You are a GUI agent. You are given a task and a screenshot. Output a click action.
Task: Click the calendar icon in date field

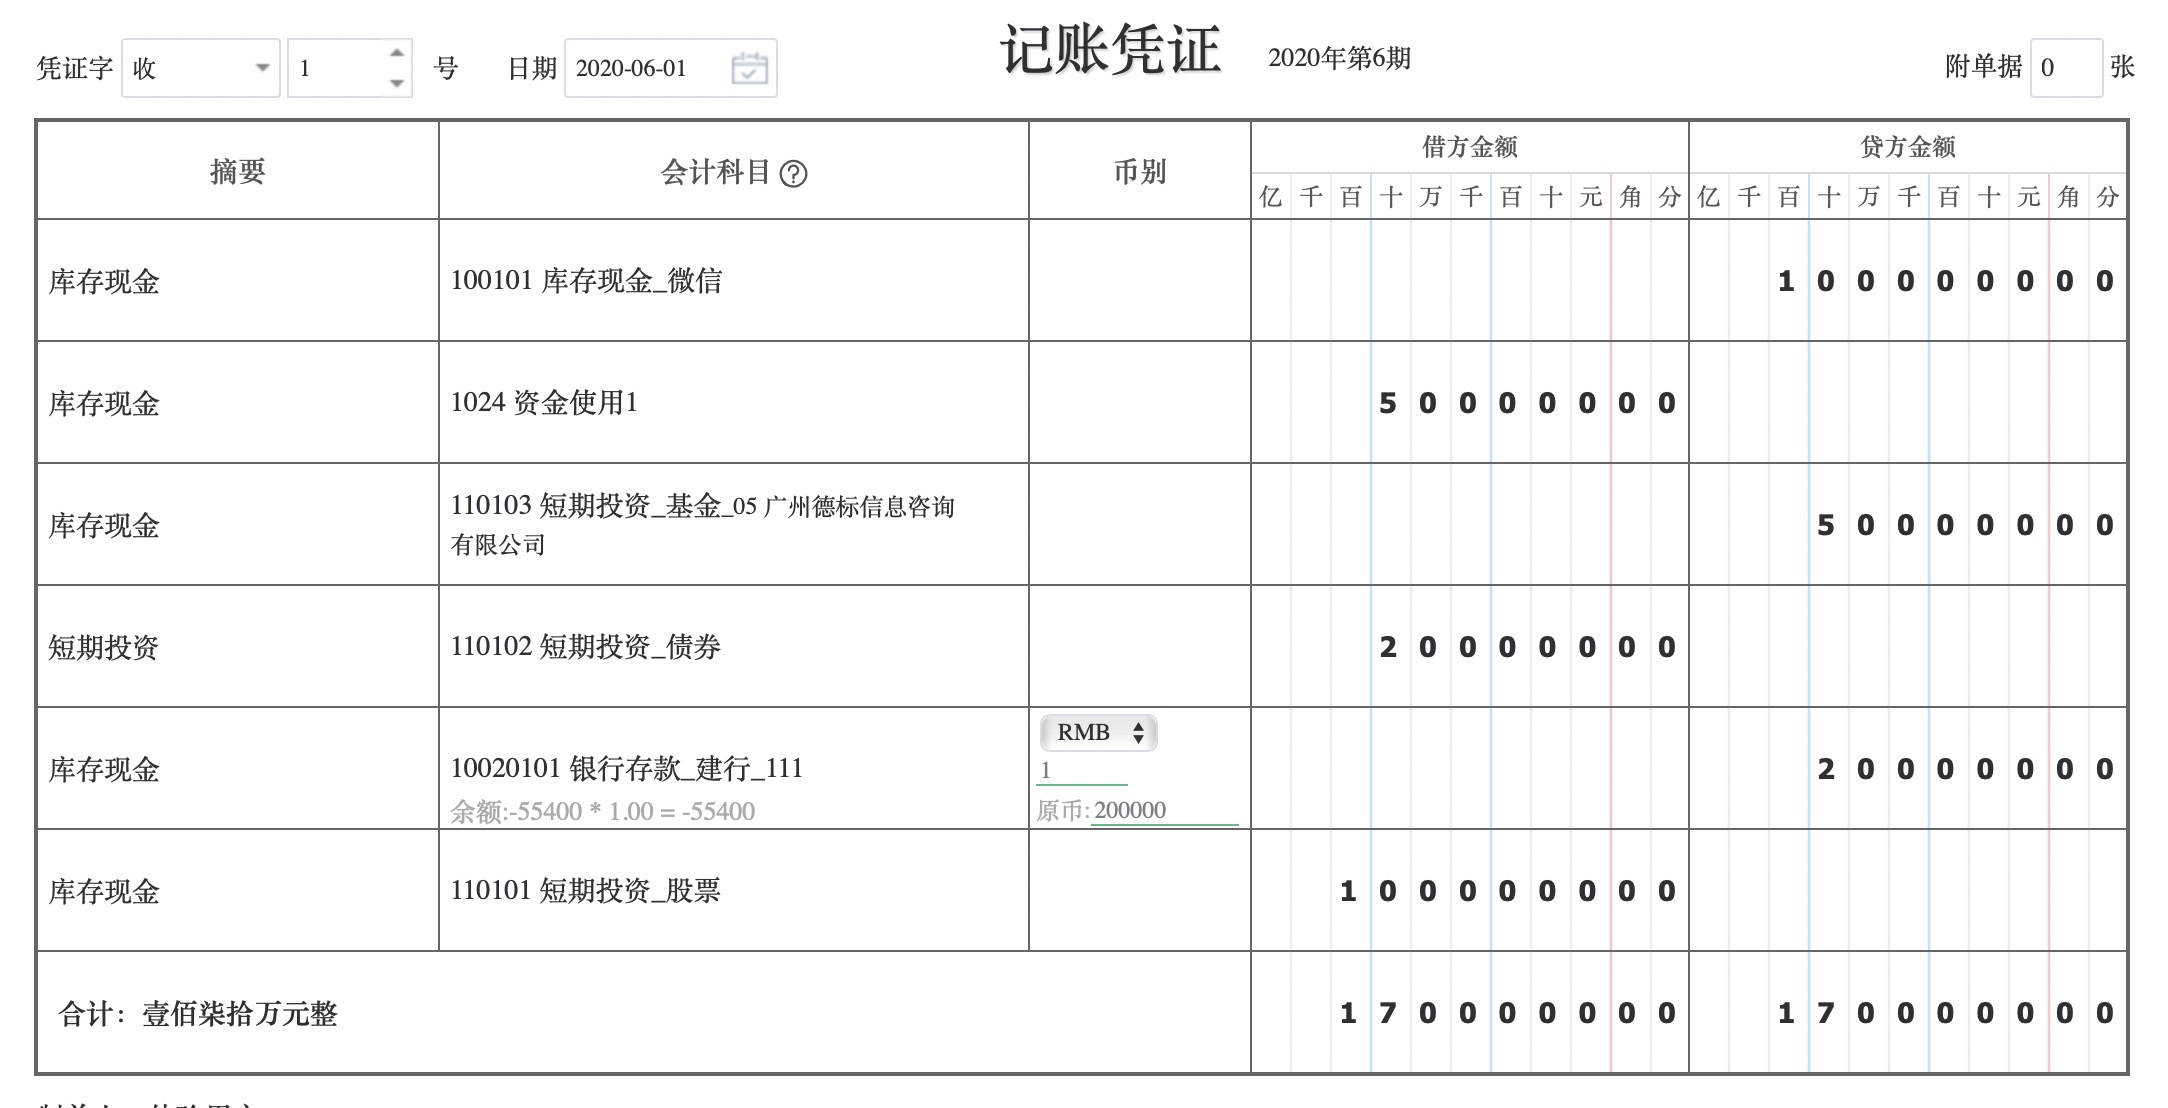(749, 68)
